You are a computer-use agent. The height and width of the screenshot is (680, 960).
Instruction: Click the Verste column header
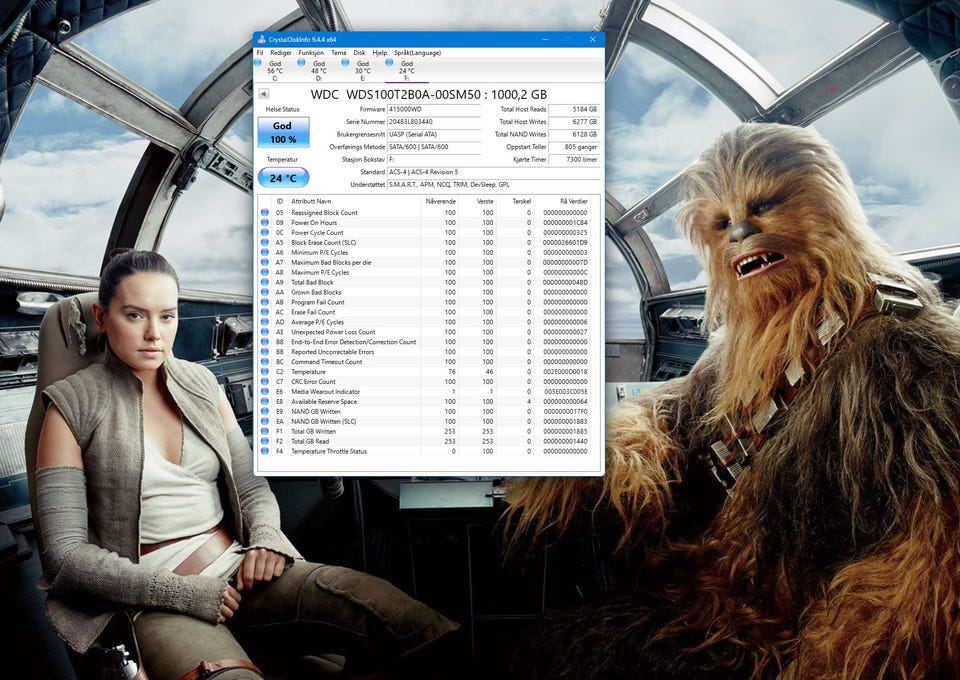click(x=485, y=201)
